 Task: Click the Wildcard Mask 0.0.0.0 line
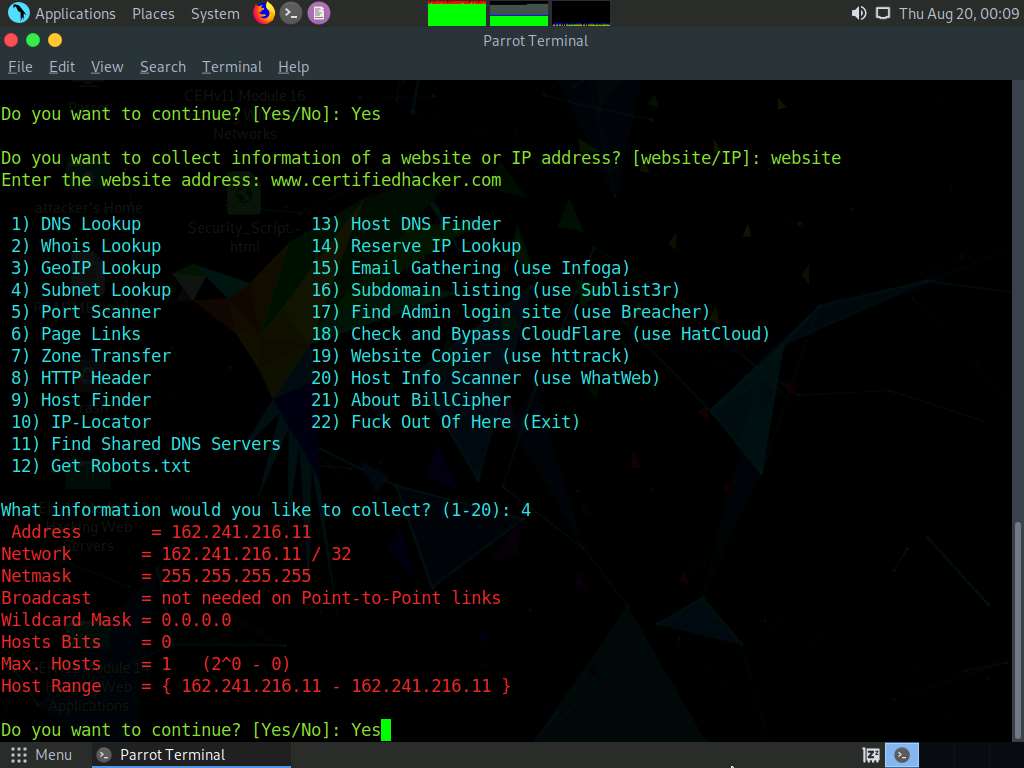tap(116, 620)
